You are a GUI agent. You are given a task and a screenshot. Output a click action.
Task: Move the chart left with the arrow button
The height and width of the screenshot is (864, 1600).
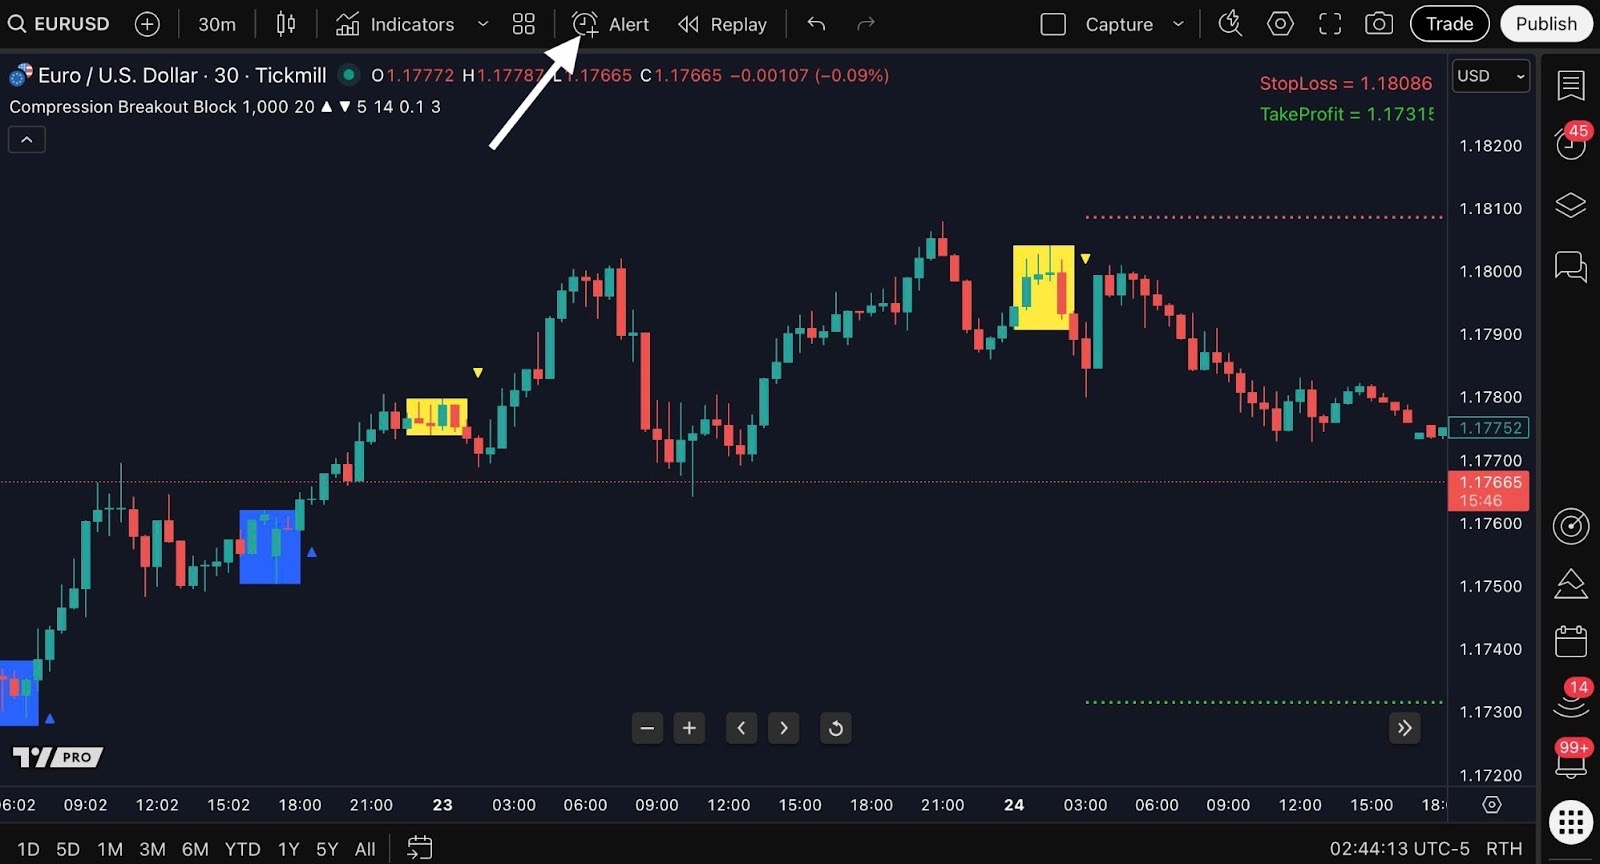[x=741, y=728]
